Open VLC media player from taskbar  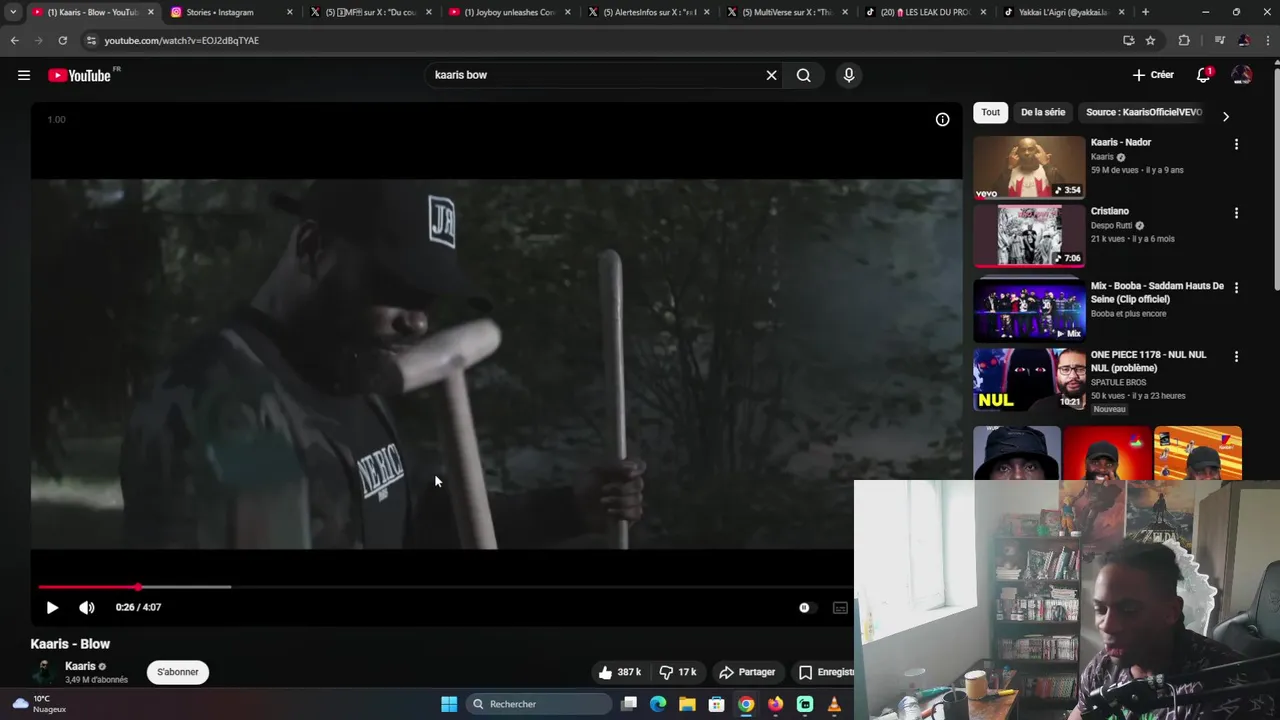[834, 704]
